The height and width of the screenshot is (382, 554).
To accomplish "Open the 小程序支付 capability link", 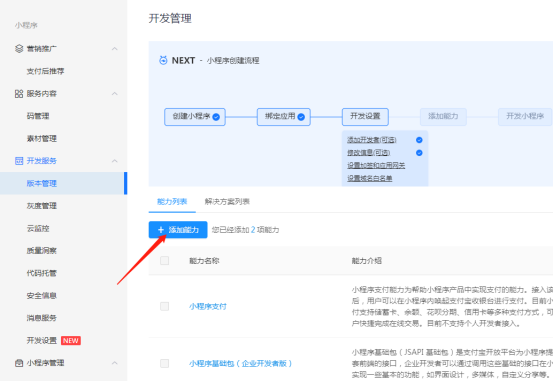I will pyautogui.click(x=208, y=306).
